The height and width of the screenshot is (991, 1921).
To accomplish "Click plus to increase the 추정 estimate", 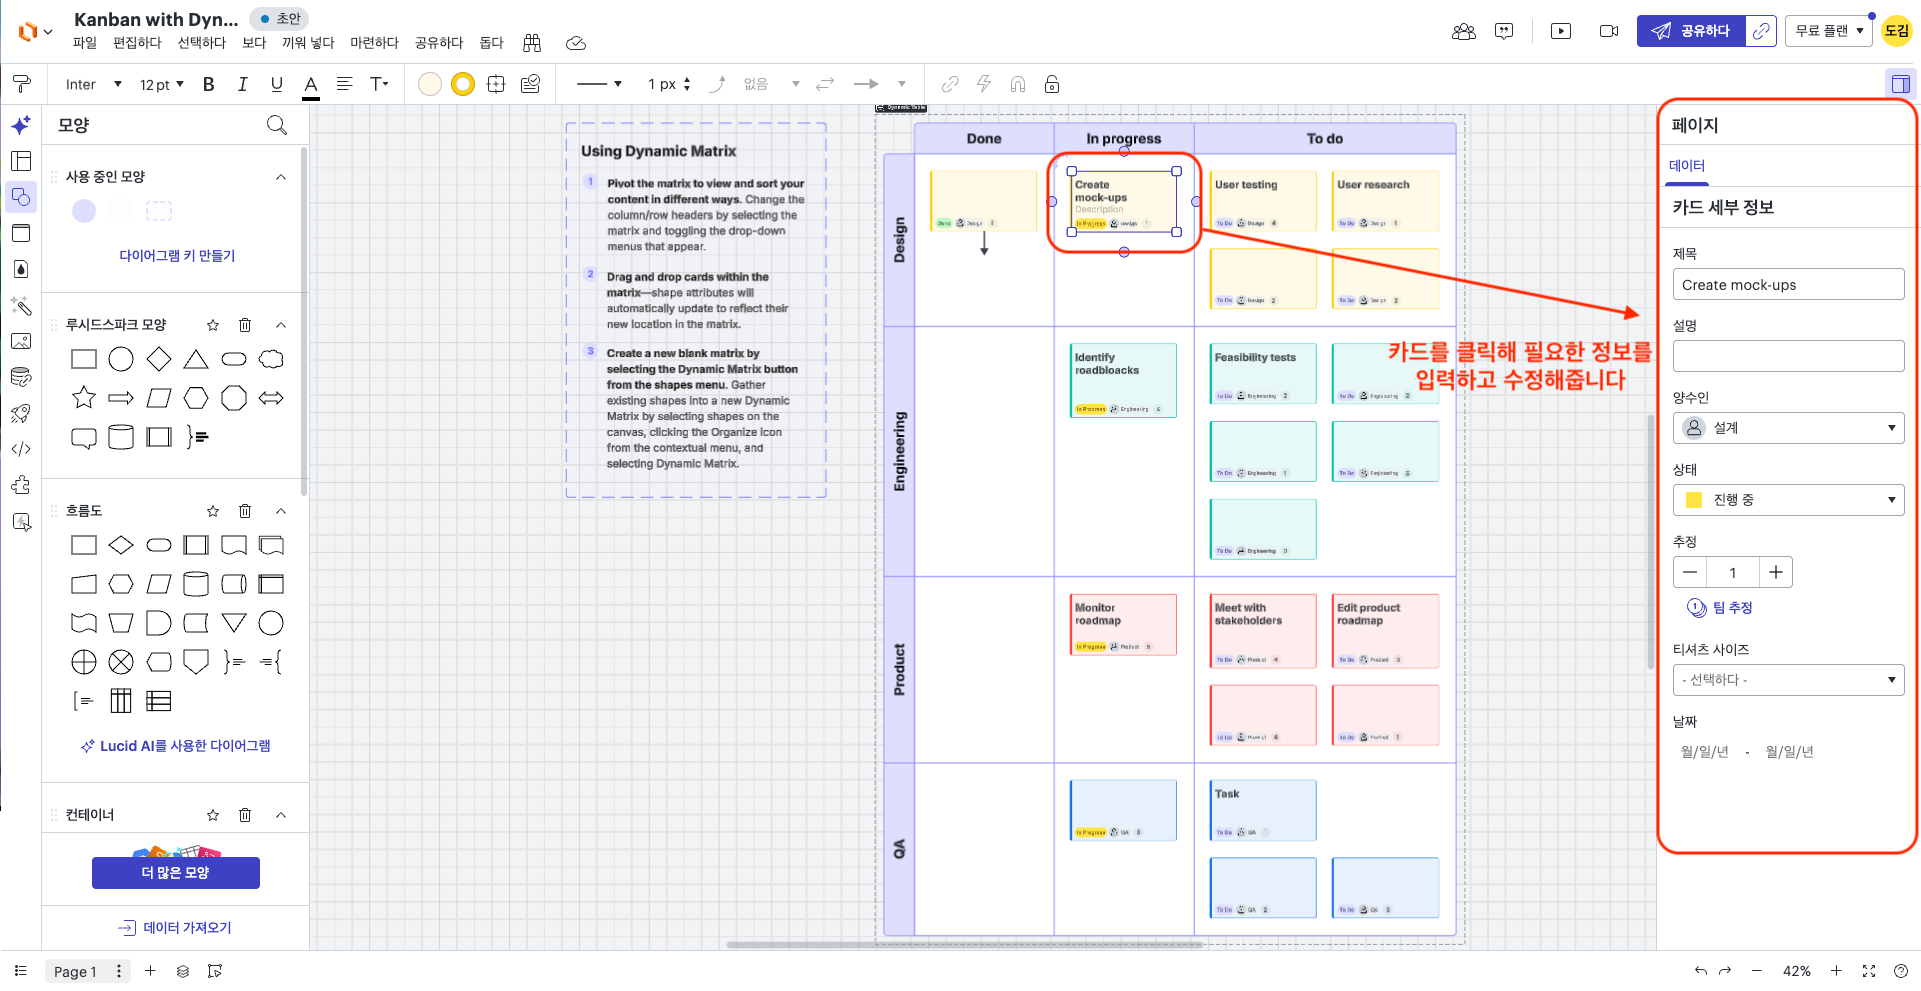I will pos(1775,572).
